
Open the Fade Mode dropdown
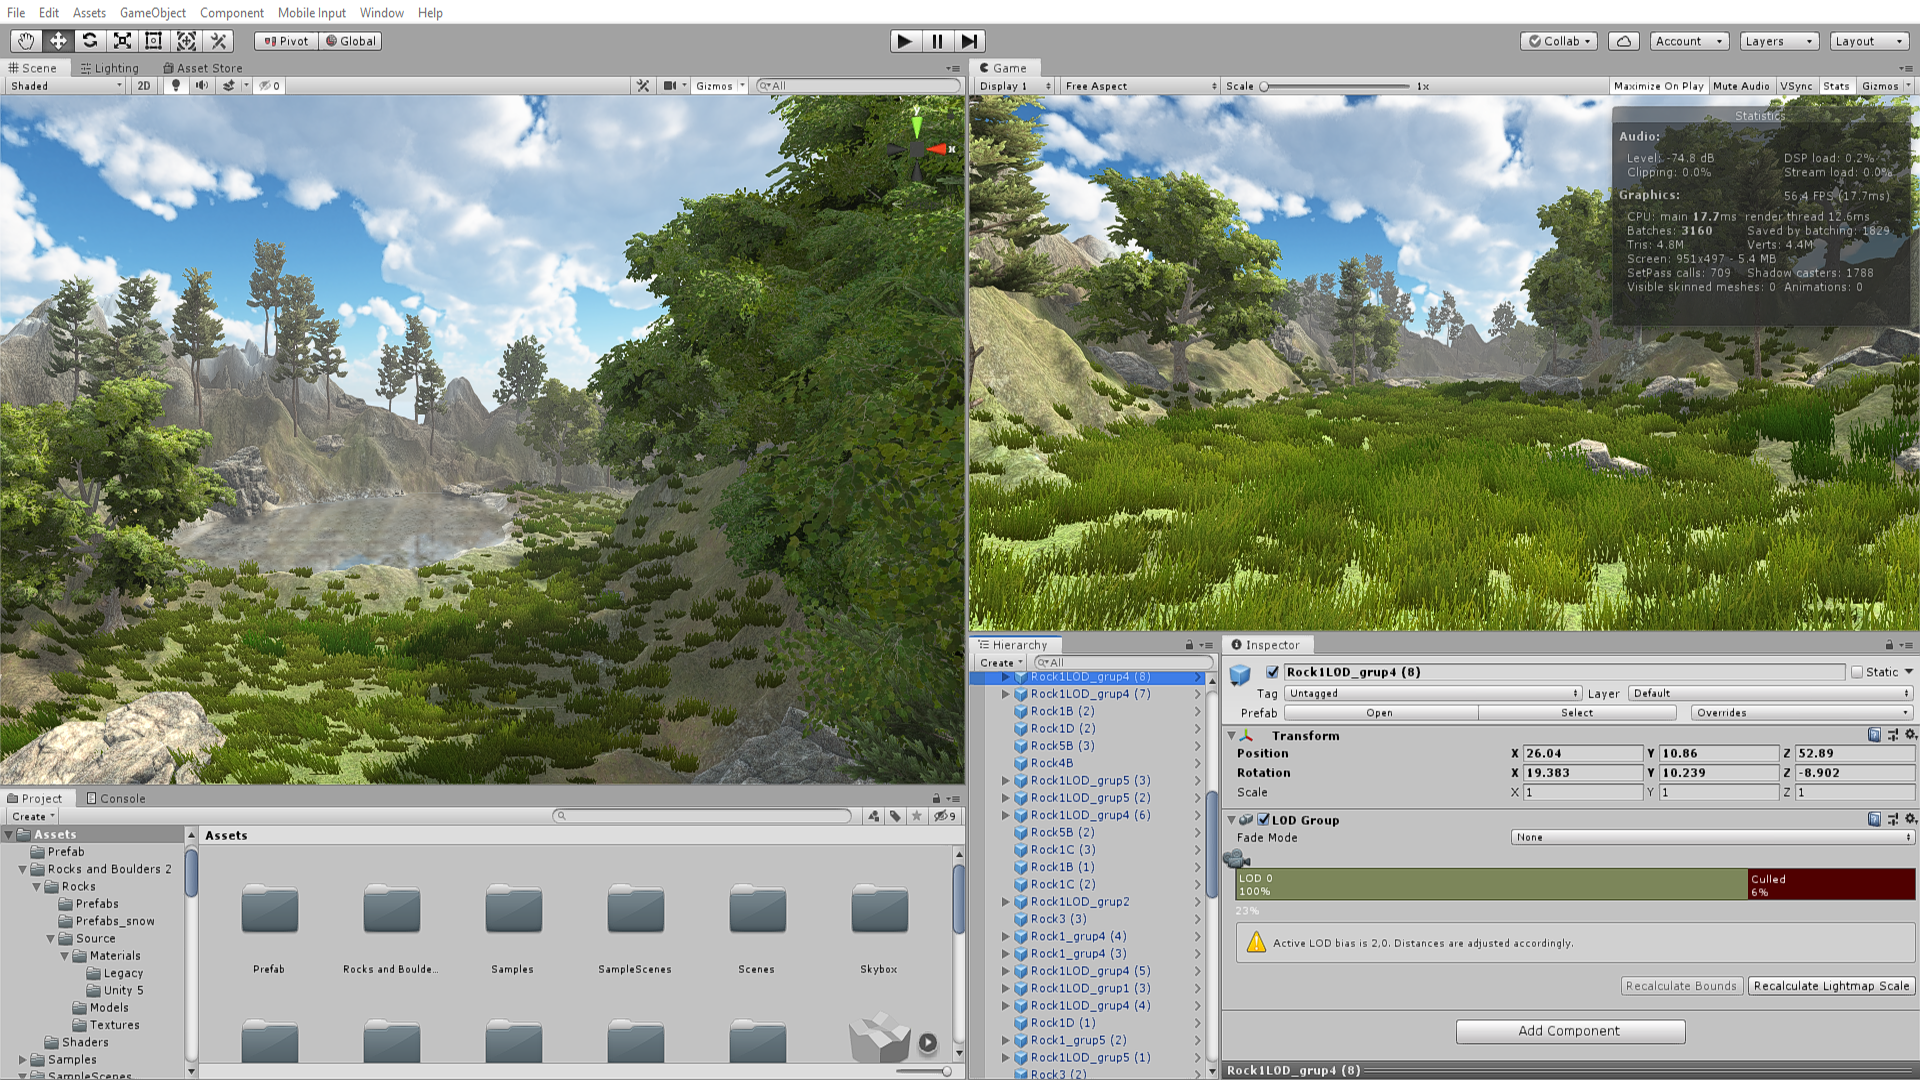pos(1712,838)
